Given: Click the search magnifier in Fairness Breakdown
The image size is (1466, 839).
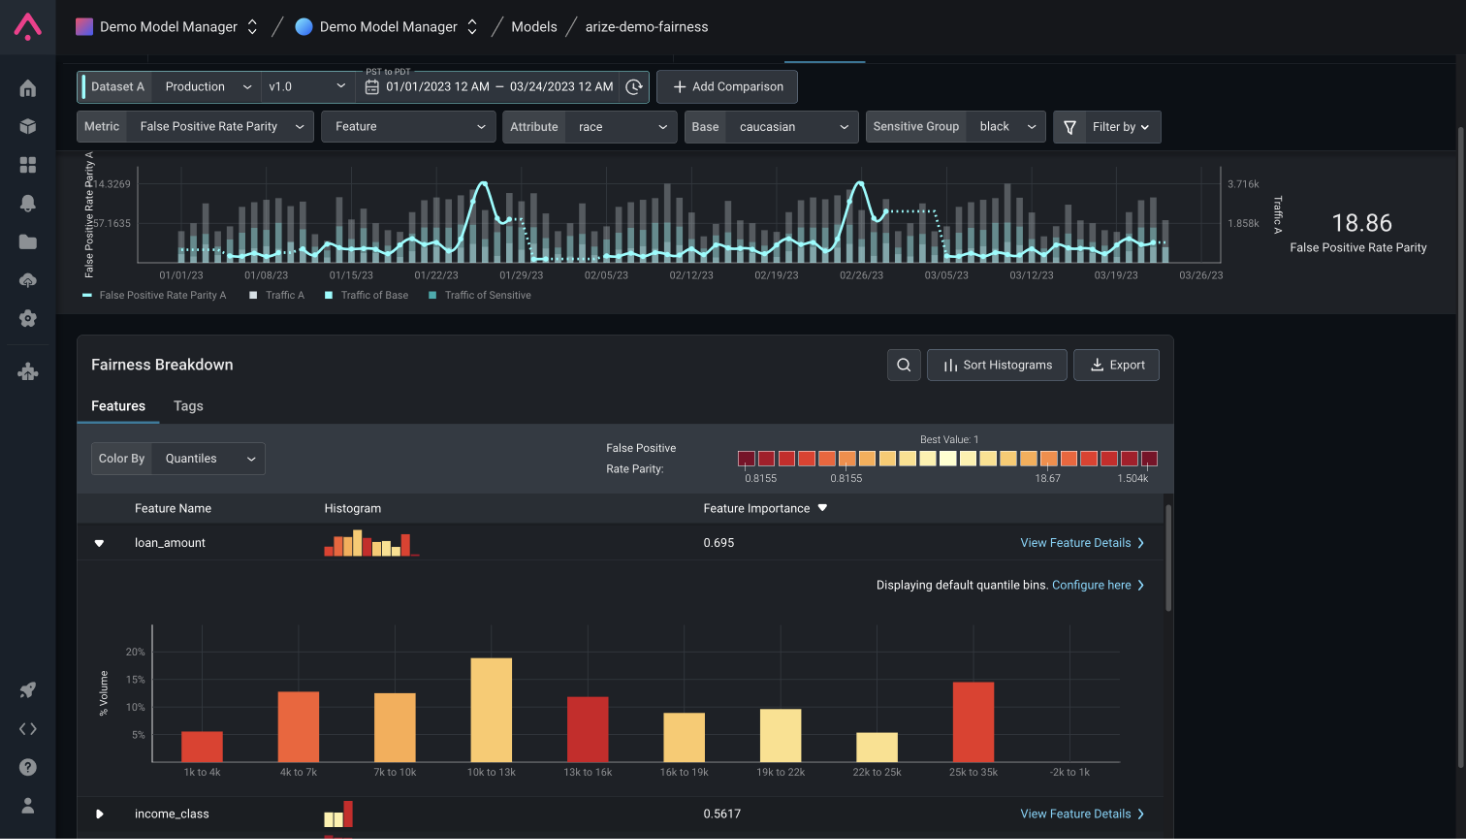Looking at the screenshot, I should click(904, 365).
